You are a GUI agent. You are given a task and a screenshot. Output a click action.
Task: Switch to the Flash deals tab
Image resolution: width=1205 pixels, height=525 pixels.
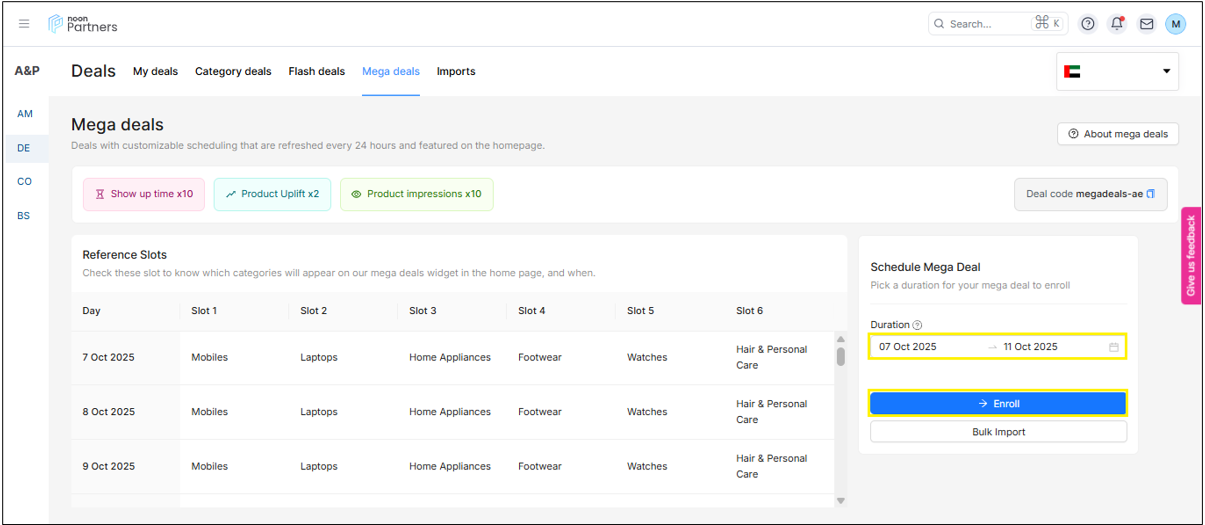tap(316, 72)
